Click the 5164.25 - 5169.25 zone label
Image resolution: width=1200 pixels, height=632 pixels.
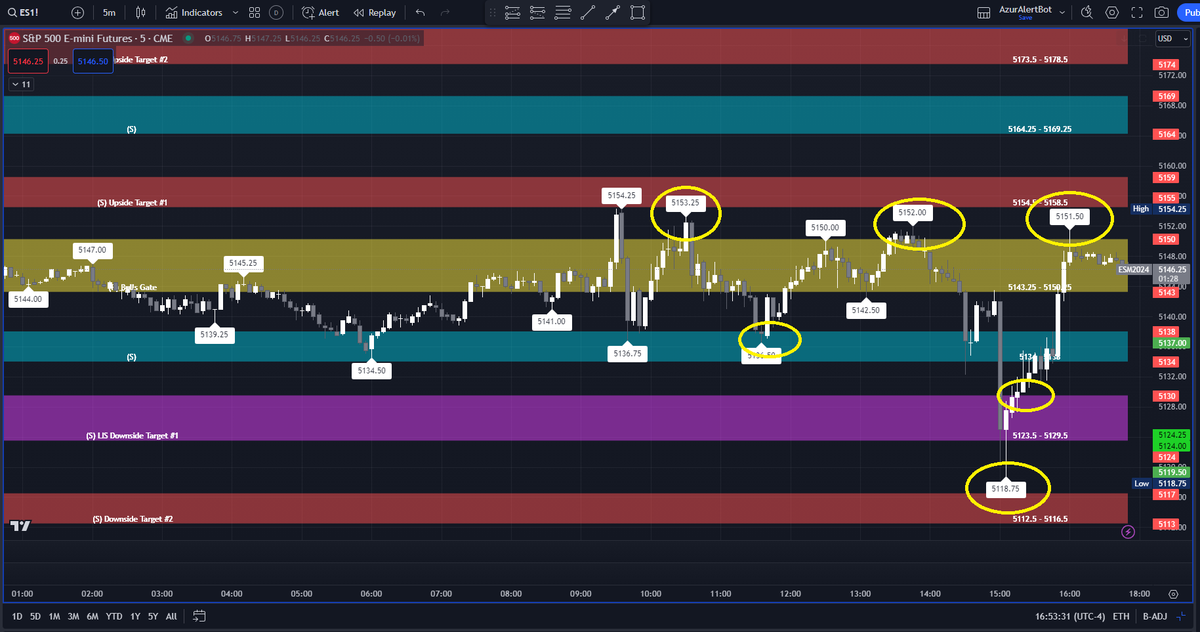click(1040, 129)
